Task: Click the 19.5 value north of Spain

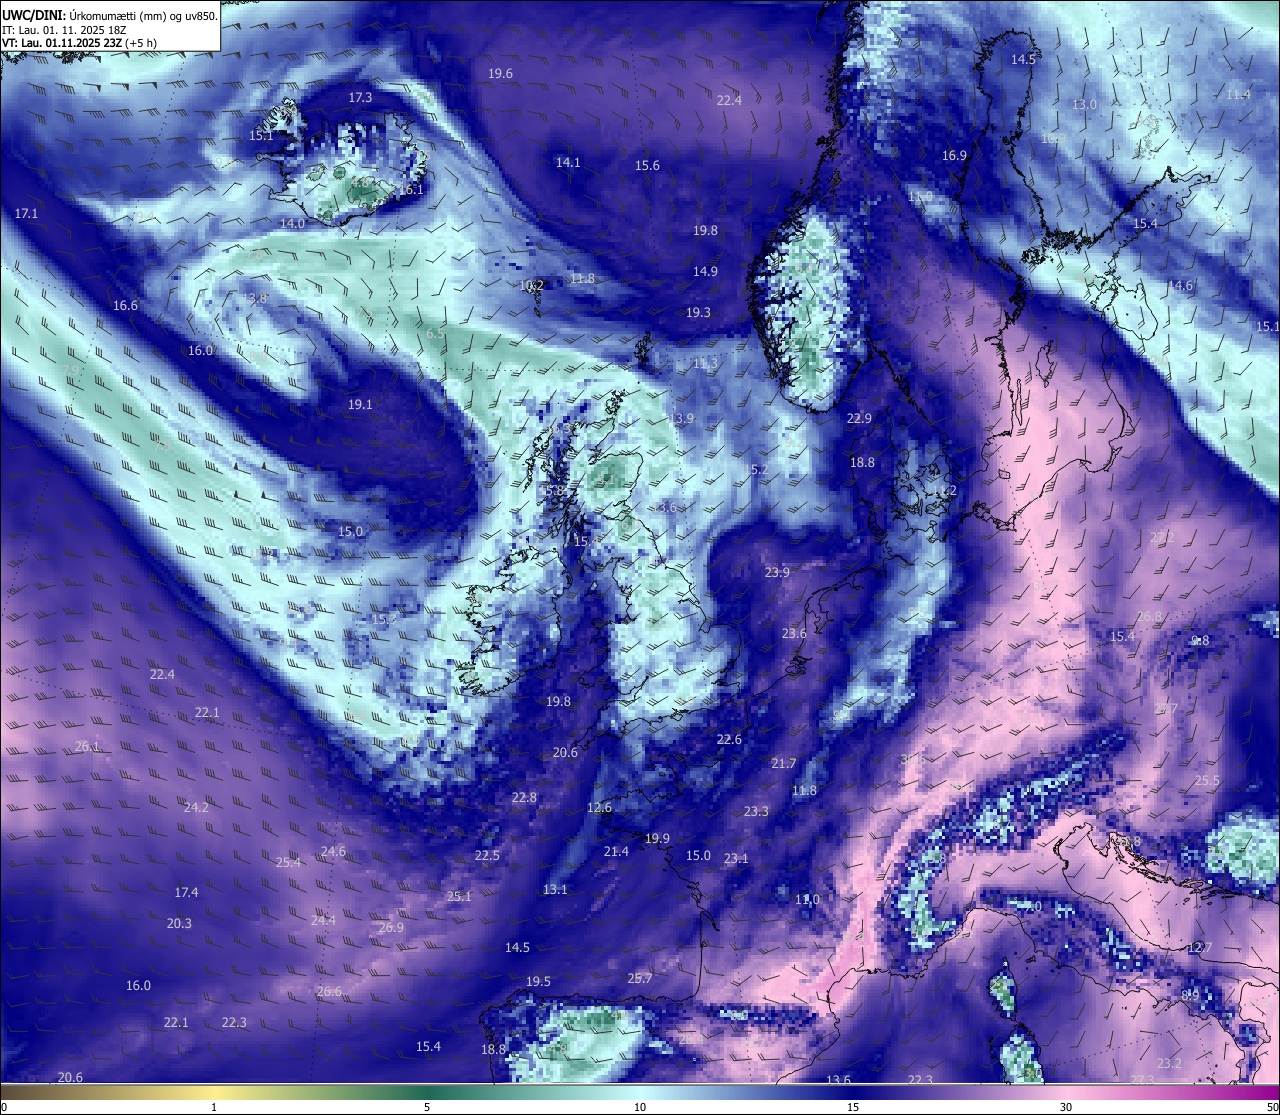Action: (538, 982)
